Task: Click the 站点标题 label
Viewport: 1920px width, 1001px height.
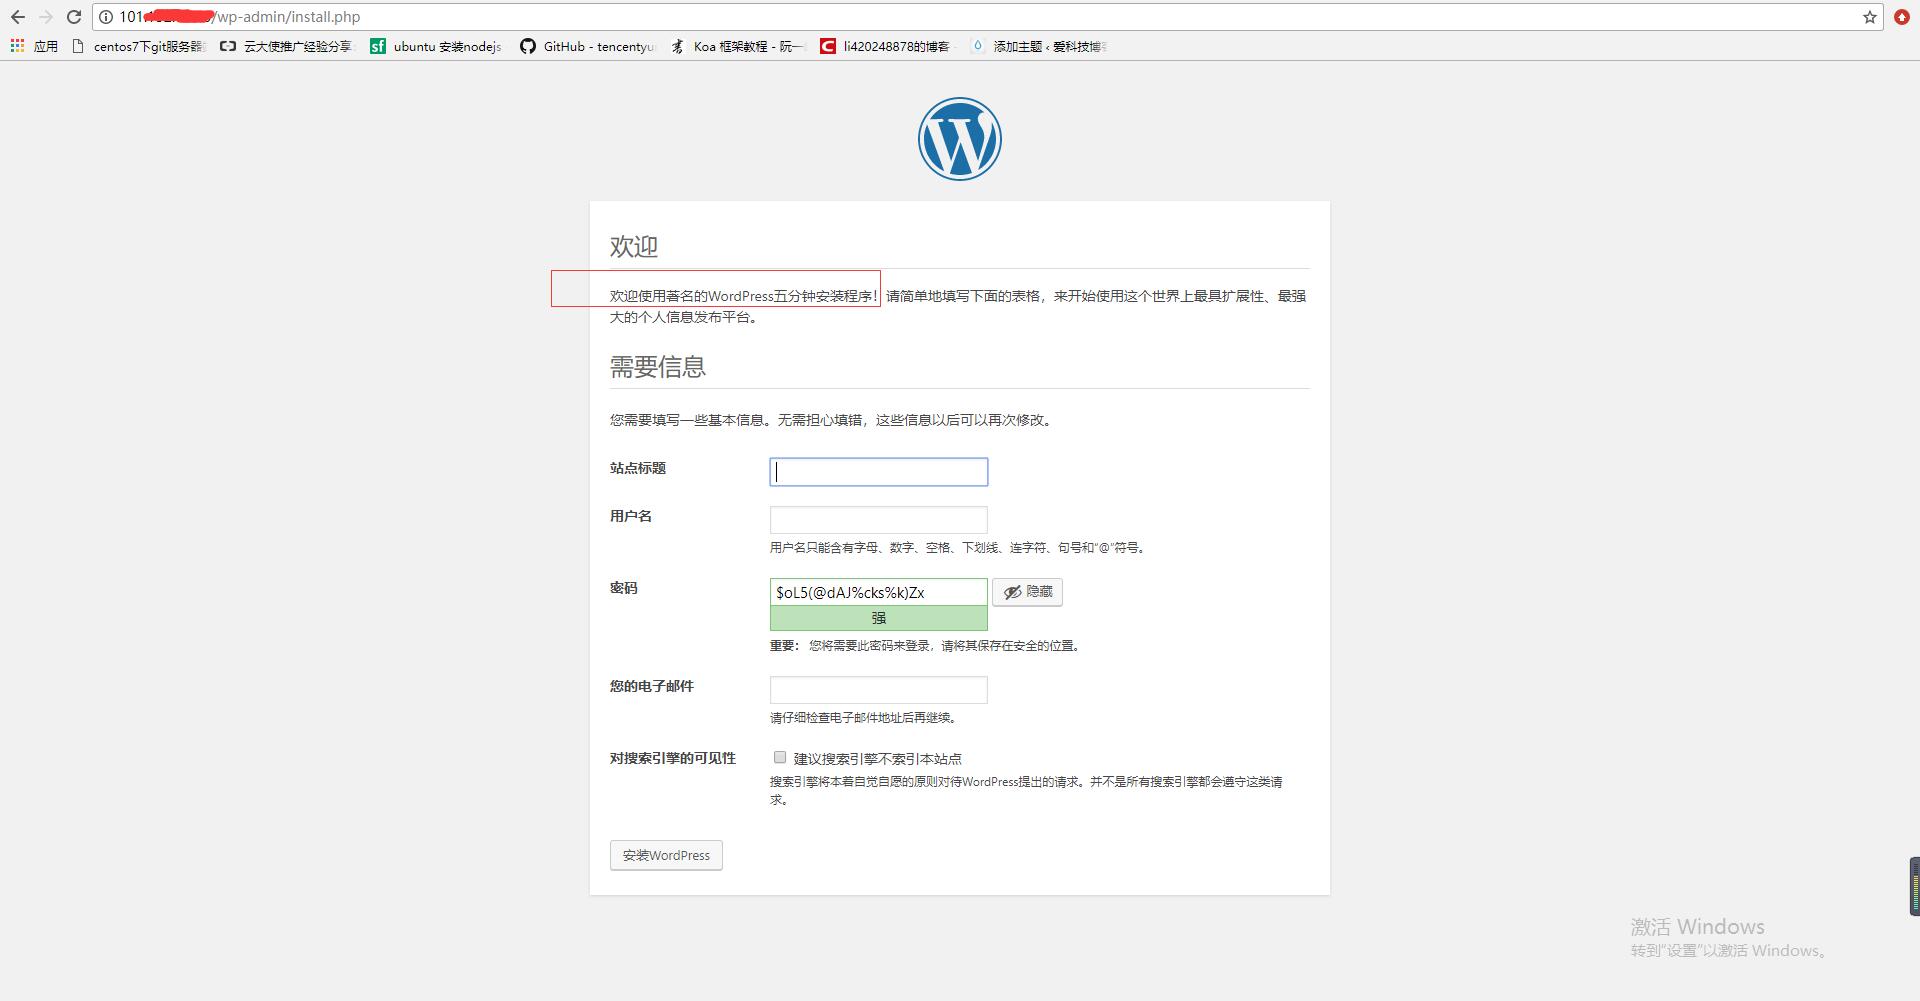Action: [638, 468]
